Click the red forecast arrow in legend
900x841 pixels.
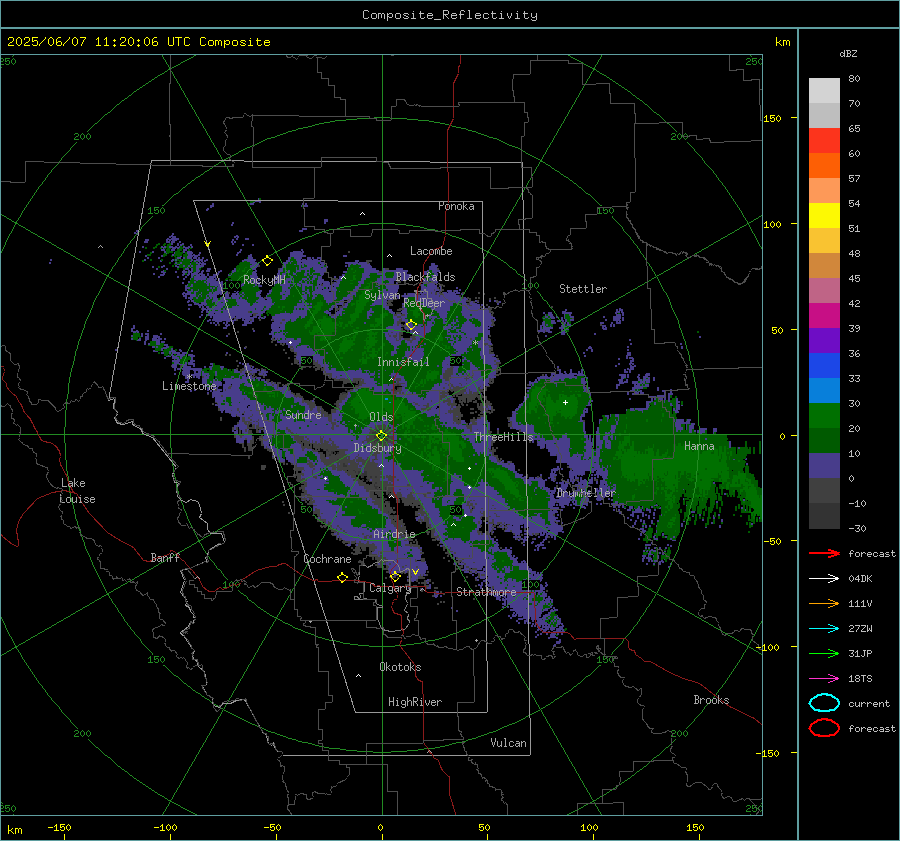point(824,553)
